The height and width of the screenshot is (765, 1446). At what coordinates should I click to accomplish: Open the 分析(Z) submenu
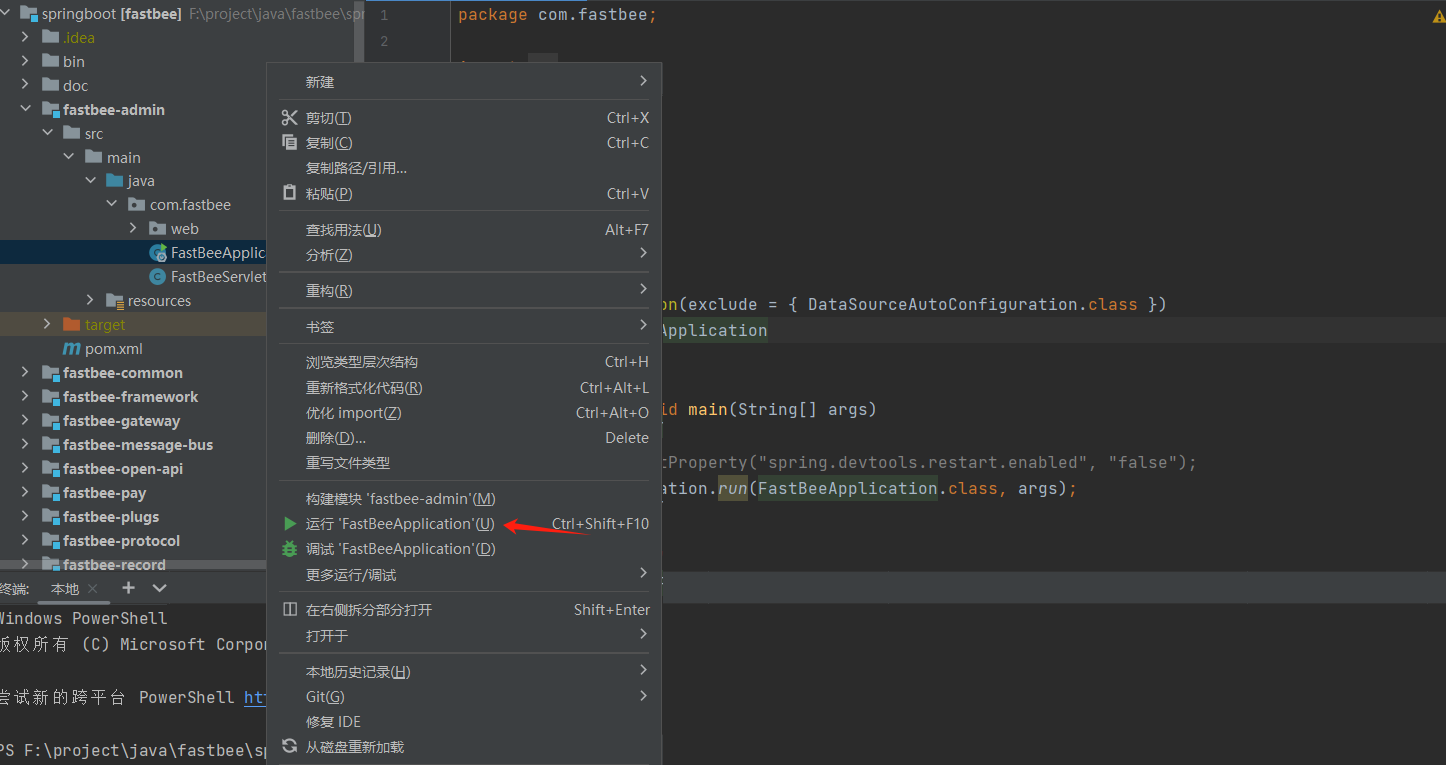tap(464, 255)
